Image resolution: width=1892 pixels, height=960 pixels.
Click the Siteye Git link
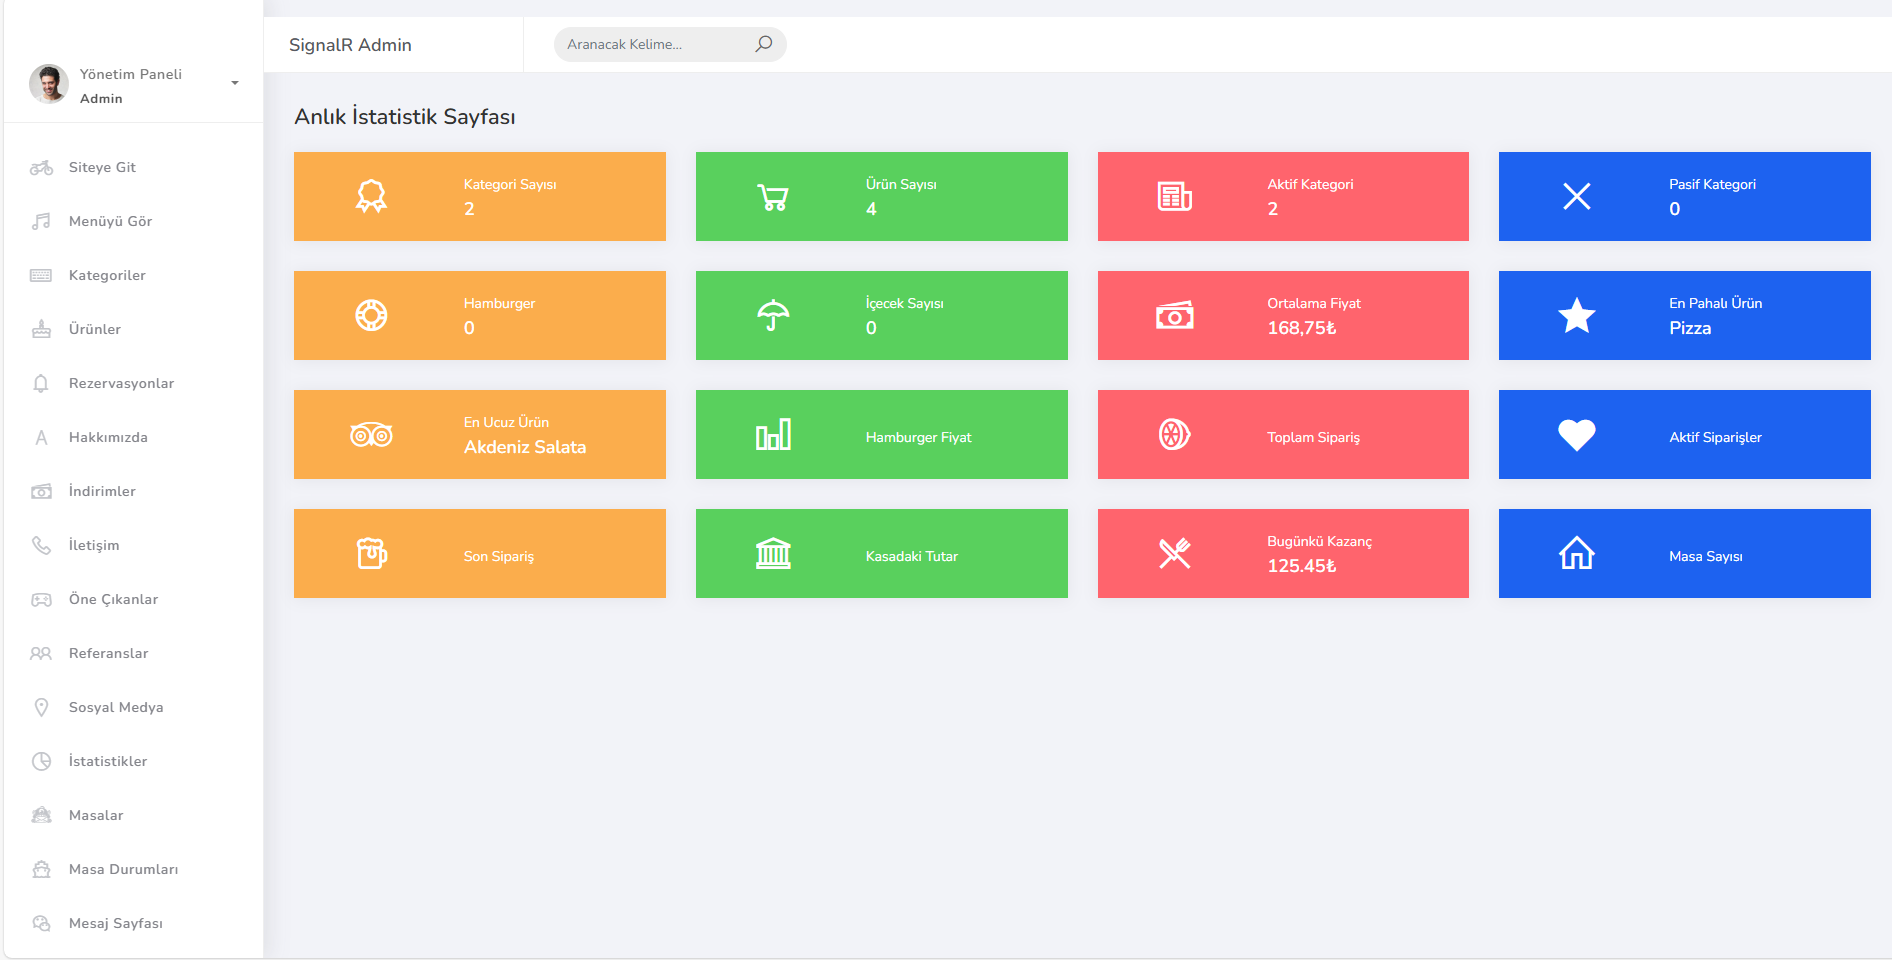pyautogui.click(x=102, y=167)
